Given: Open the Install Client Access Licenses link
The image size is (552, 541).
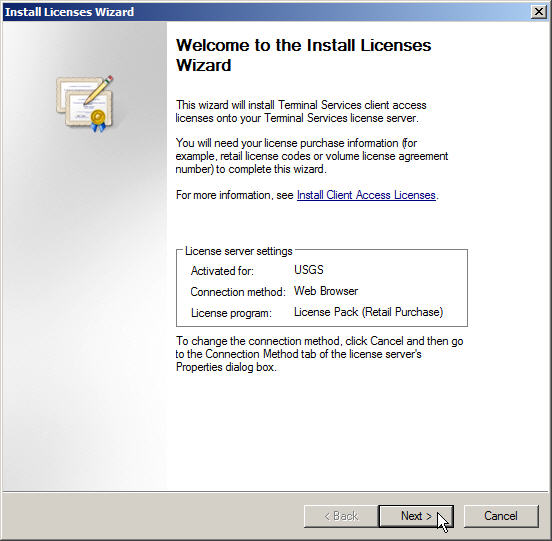Looking at the screenshot, I should [x=366, y=195].
